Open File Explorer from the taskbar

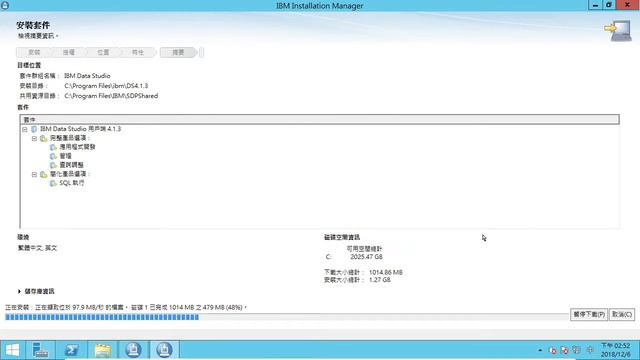(102, 350)
